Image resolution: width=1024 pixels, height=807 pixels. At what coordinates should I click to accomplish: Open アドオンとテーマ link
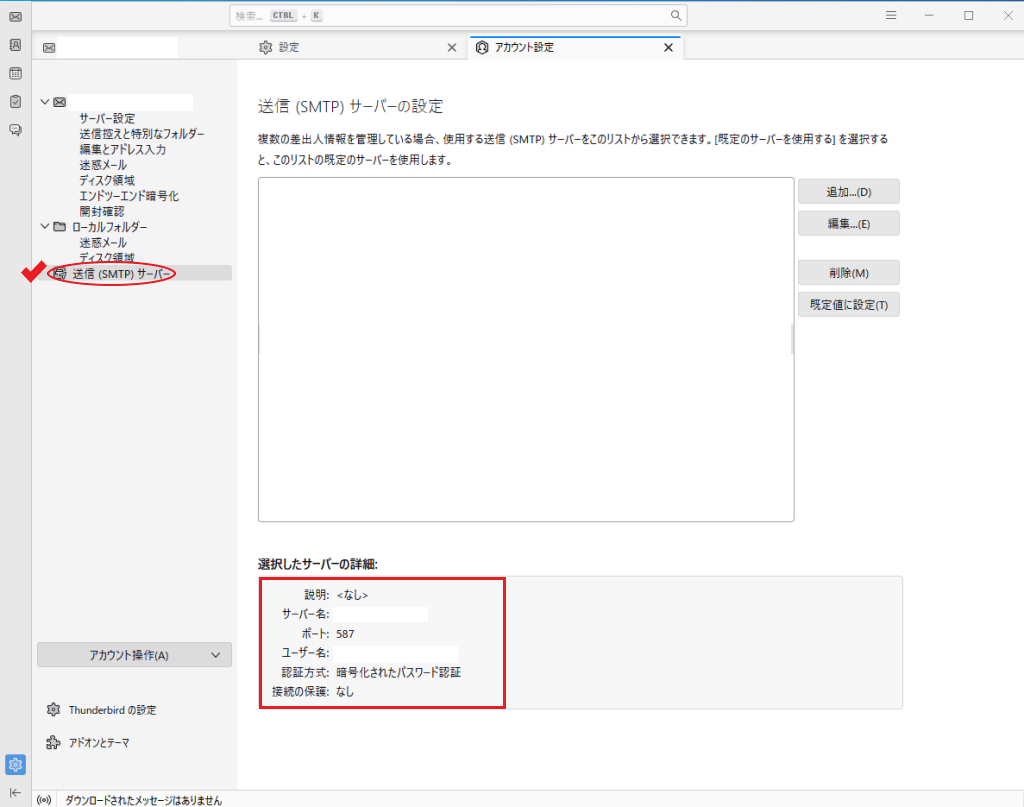pyautogui.click(x=98, y=743)
